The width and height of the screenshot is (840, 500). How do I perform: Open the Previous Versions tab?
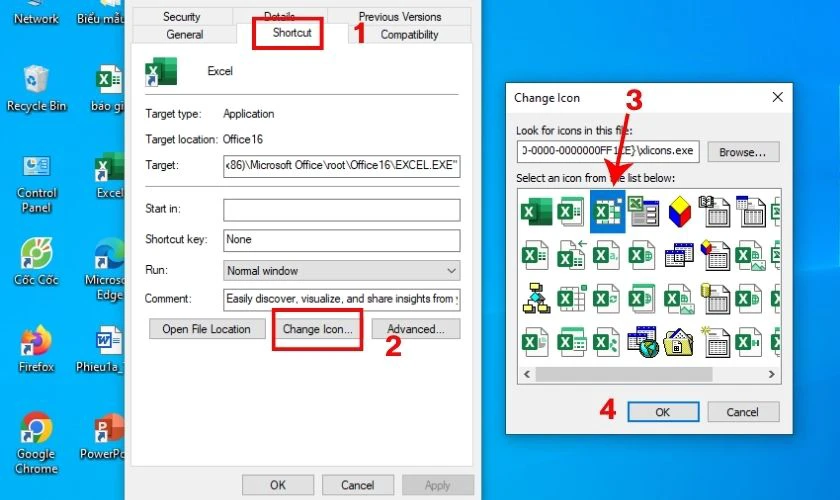400,17
